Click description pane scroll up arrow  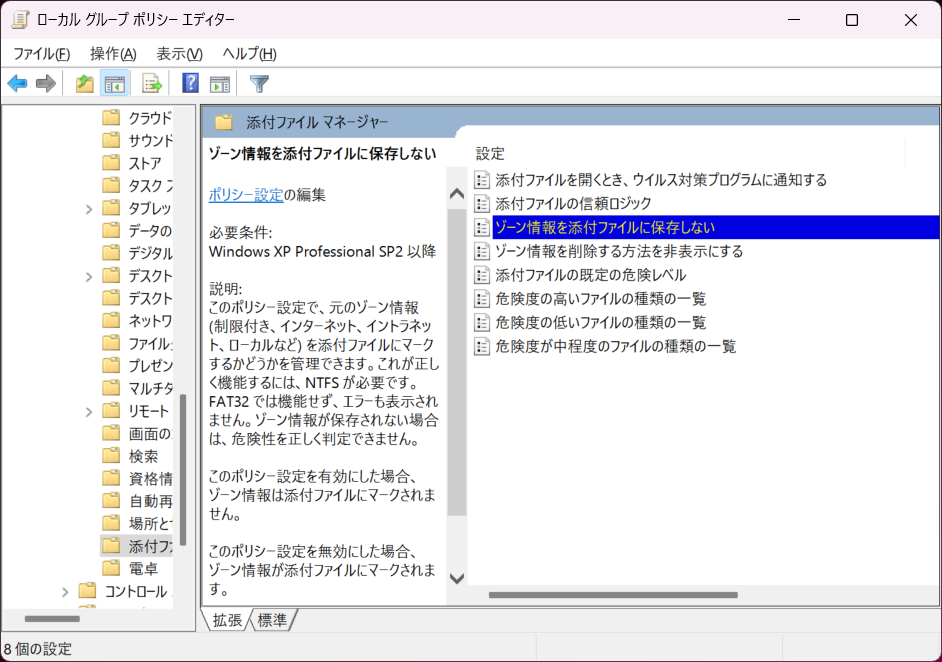tap(457, 193)
